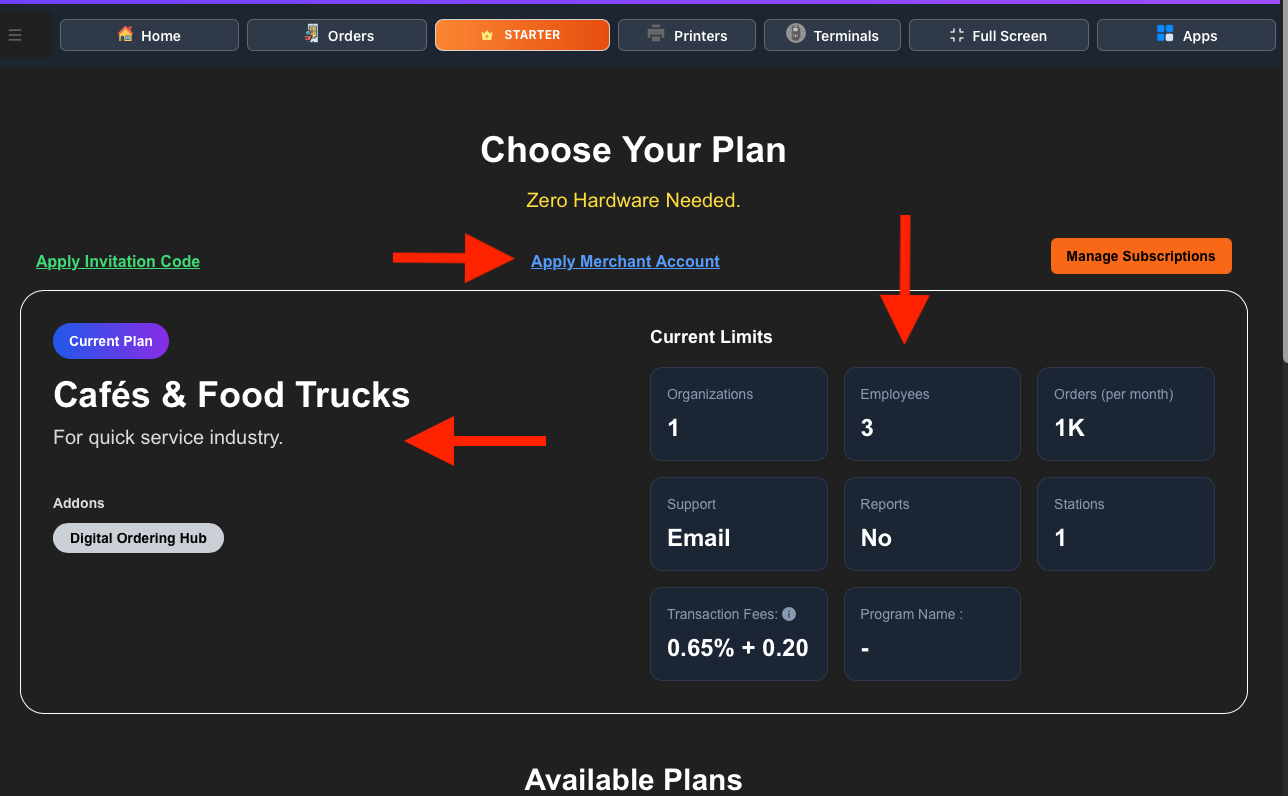
Task: Click the Apply Merchant Account link
Action: (x=625, y=261)
